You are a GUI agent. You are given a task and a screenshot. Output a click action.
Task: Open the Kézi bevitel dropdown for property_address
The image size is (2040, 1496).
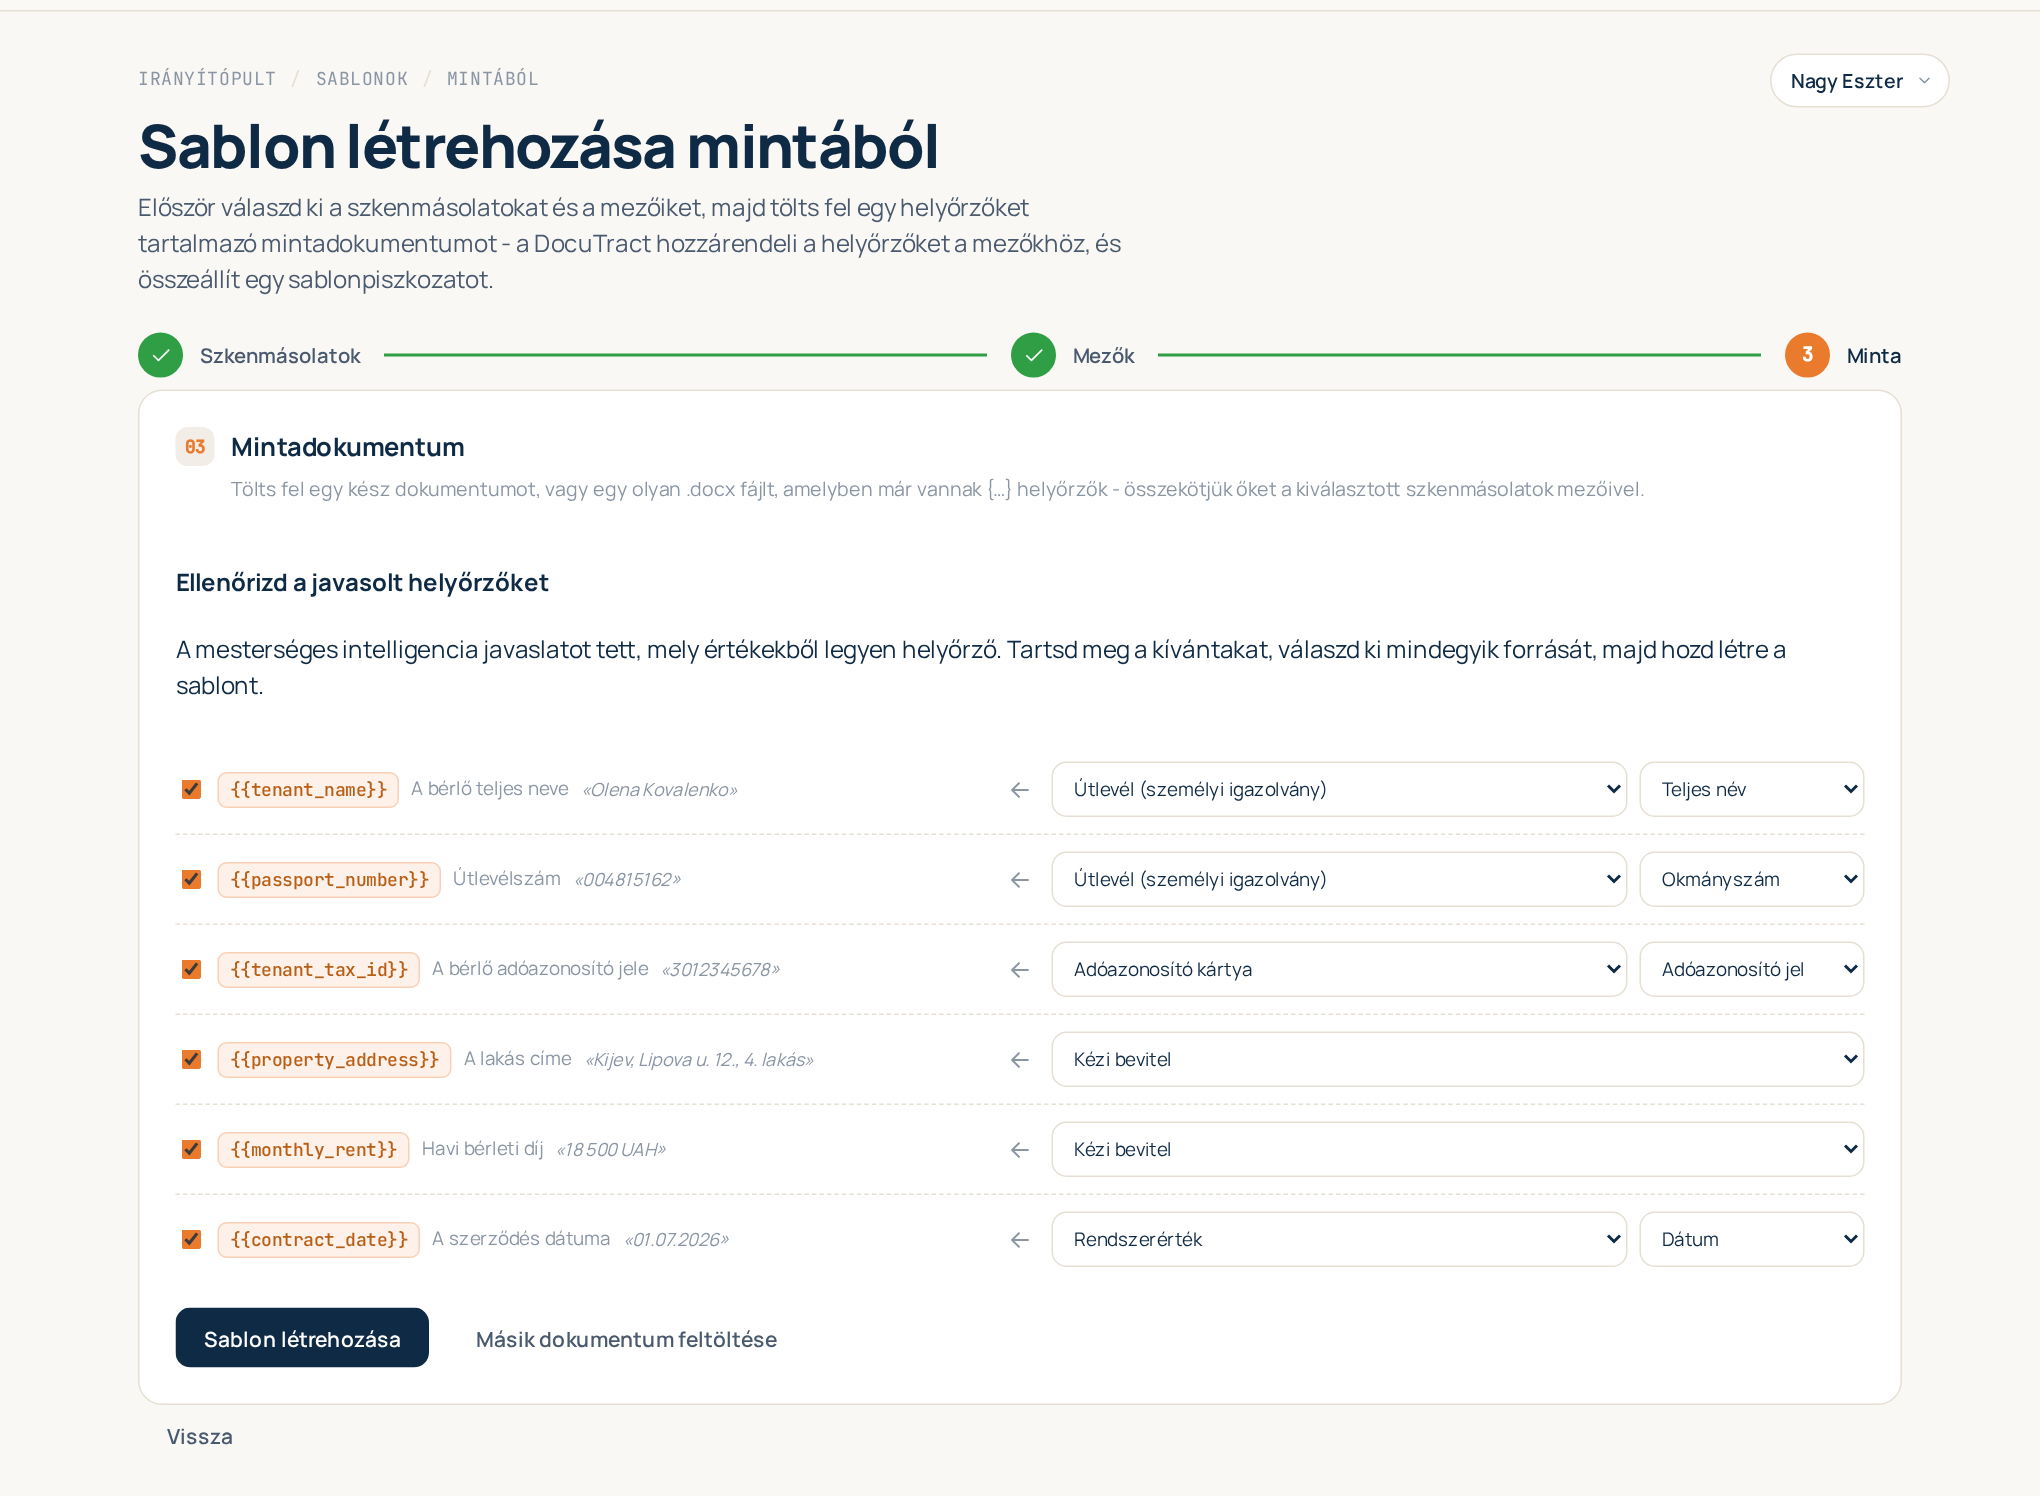pyautogui.click(x=1458, y=1060)
